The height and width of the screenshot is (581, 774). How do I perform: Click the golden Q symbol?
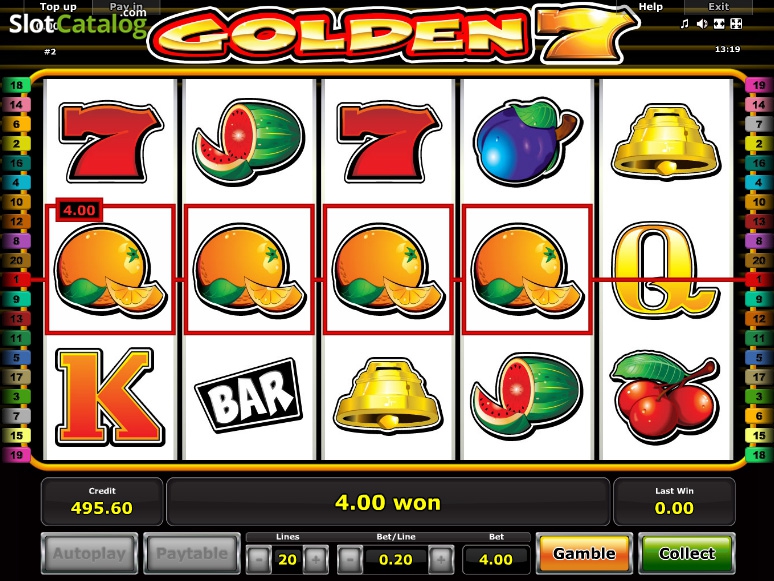[664, 269]
